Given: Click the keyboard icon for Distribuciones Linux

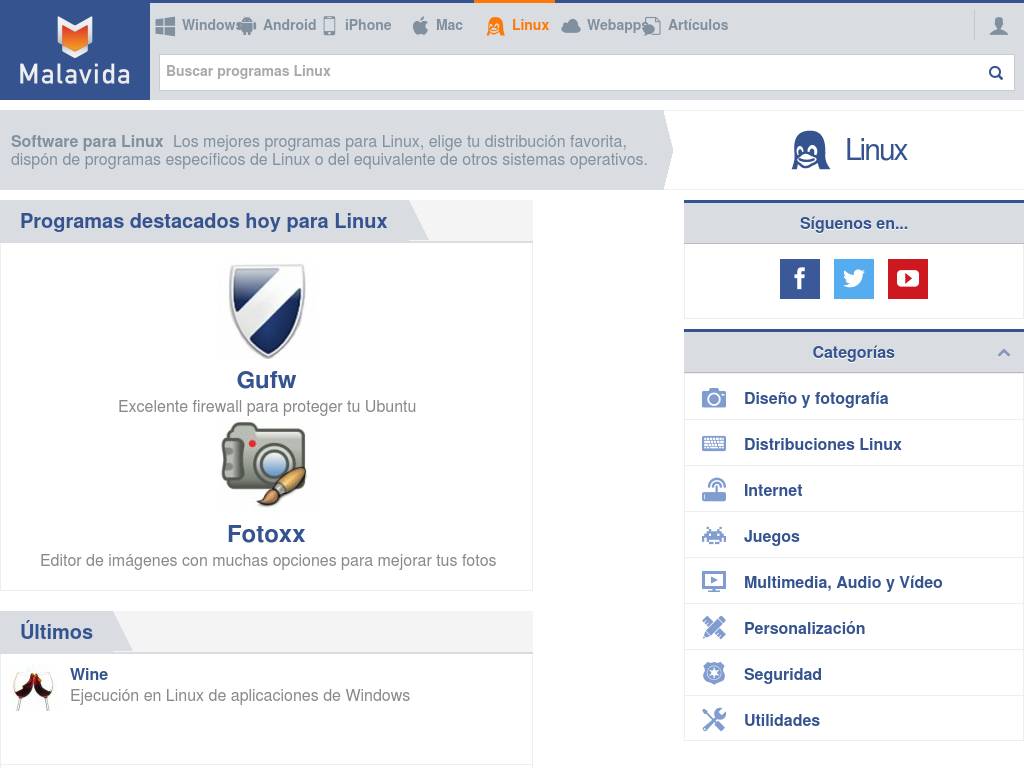Looking at the screenshot, I should [x=714, y=444].
